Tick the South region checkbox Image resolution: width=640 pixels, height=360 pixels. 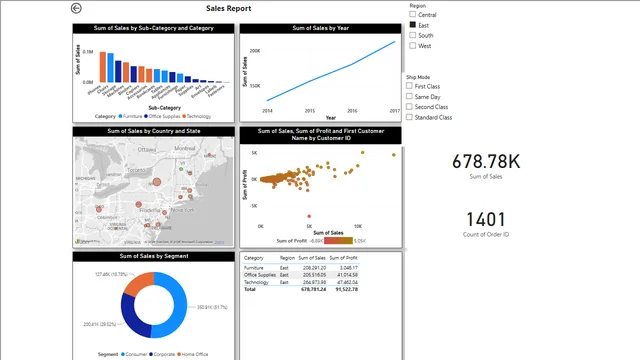413,35
